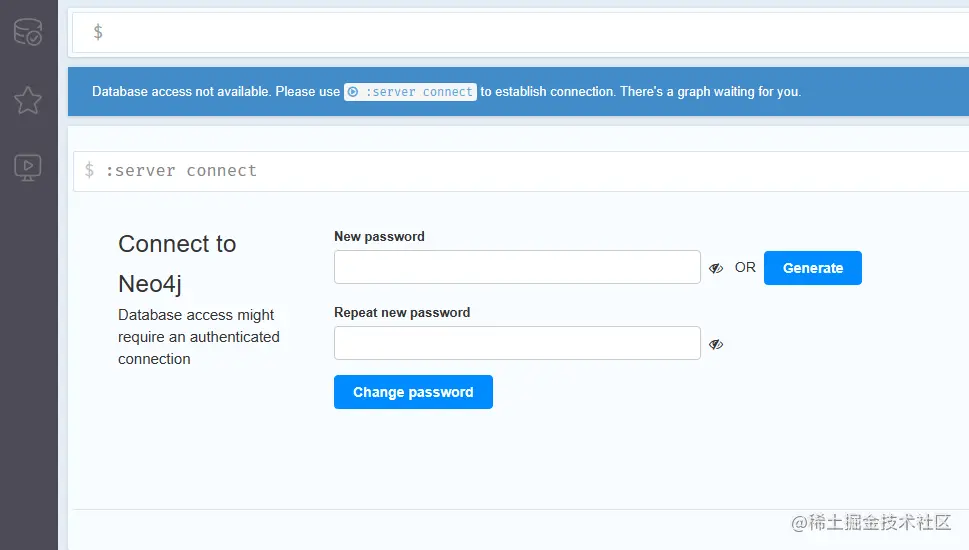Click the dollar prompt in the top editor
This screenshot has height=550, width=969.
98,32
